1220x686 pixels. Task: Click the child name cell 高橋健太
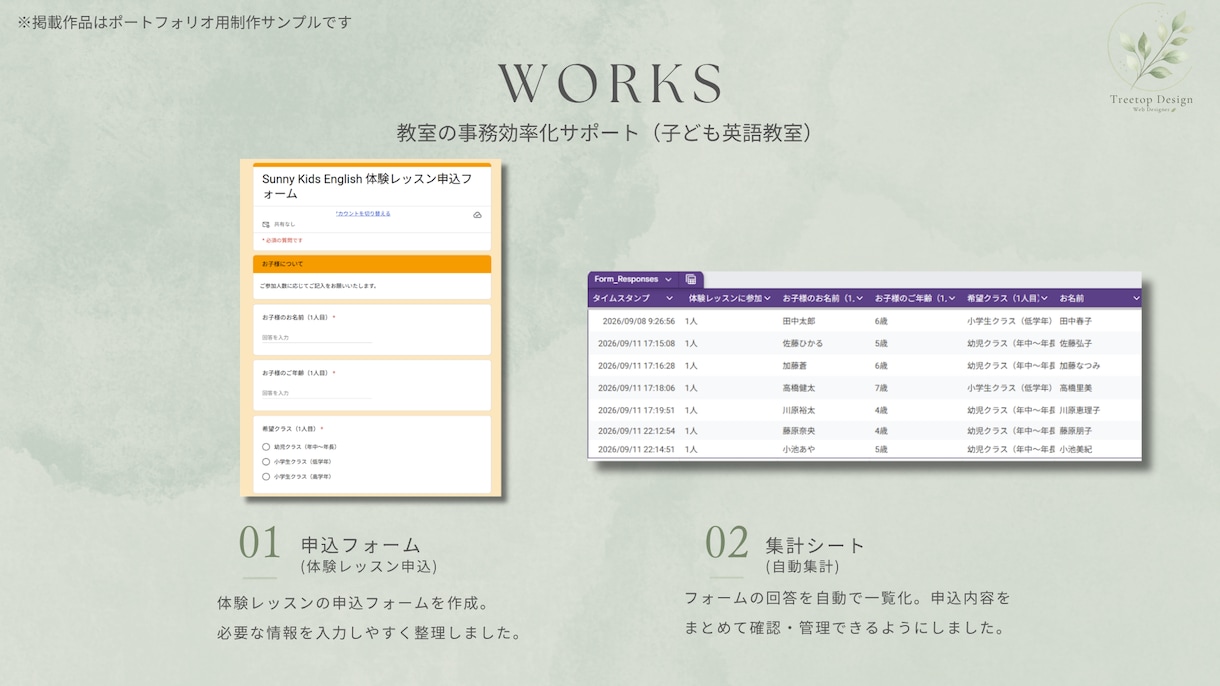click(799, 388)
